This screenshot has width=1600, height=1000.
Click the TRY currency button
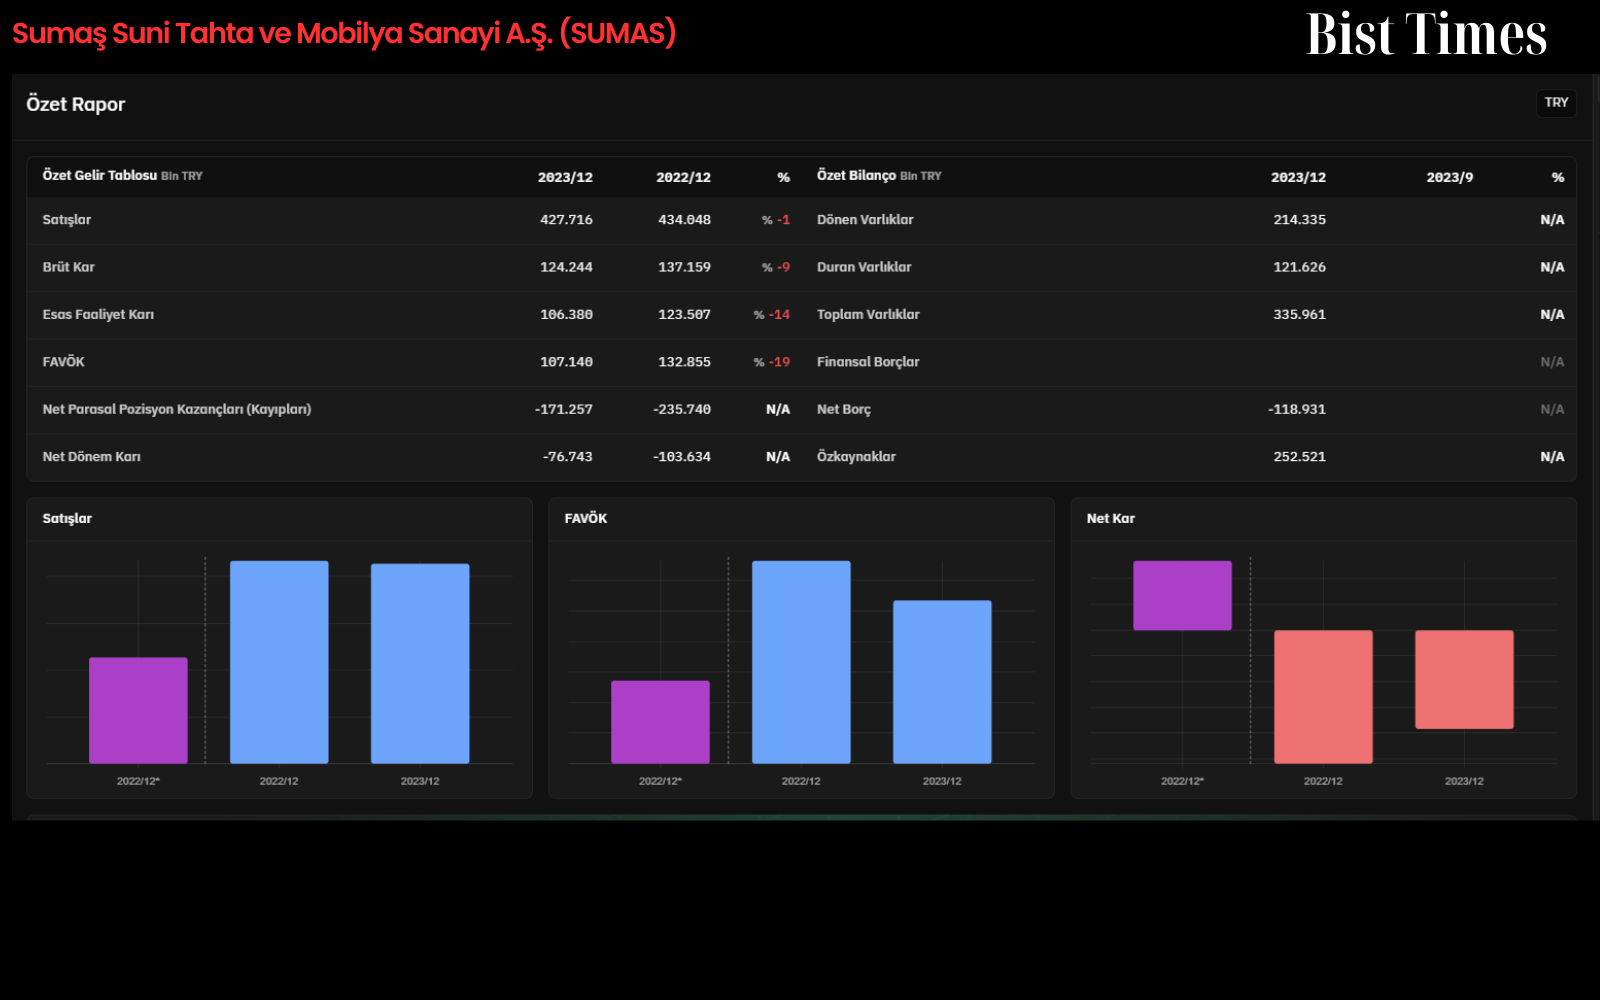click(1556, 103)
